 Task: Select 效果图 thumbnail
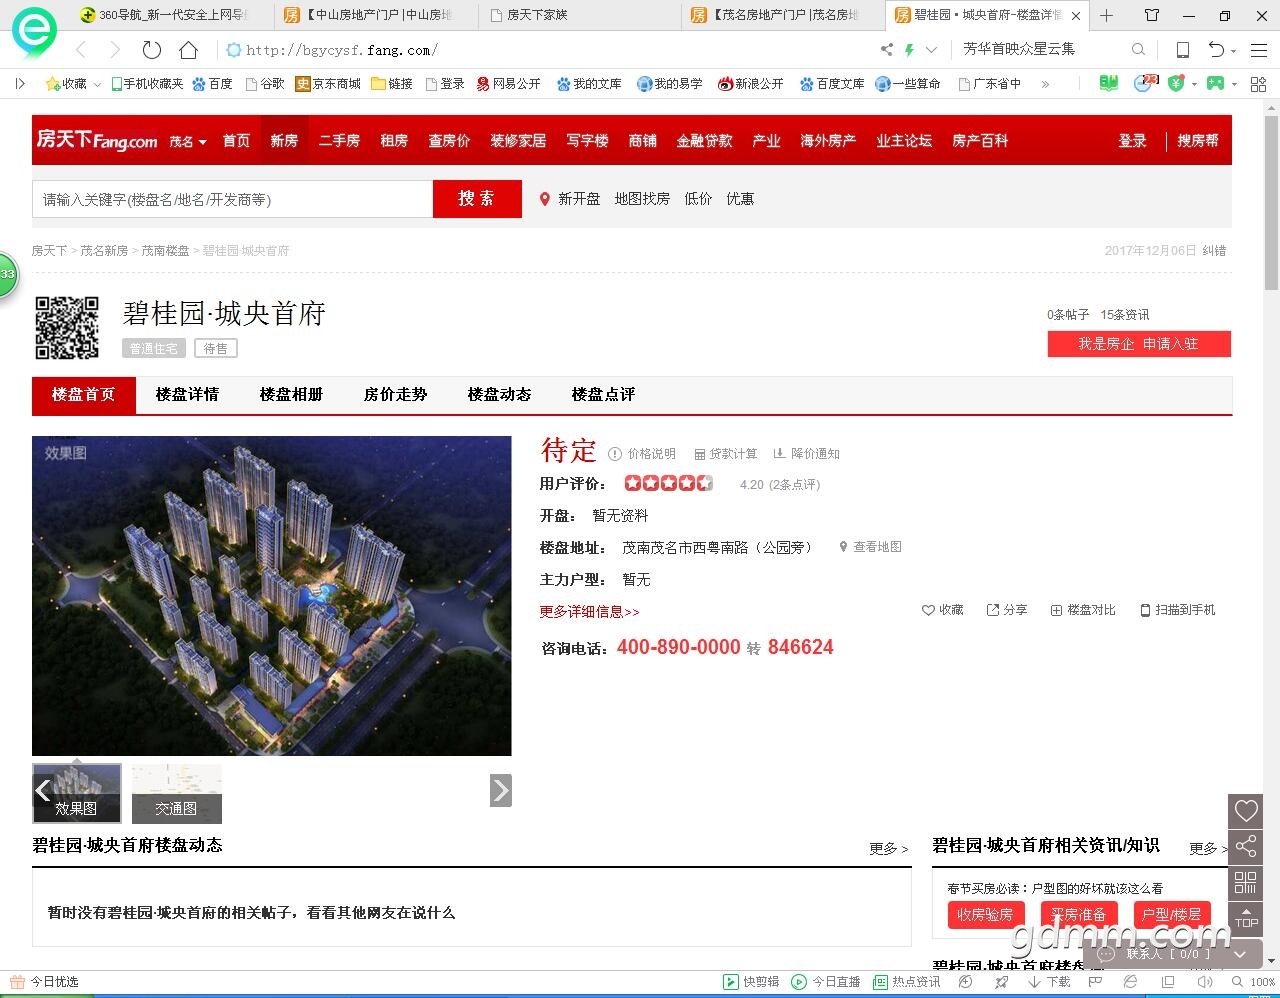click(76, 793)
